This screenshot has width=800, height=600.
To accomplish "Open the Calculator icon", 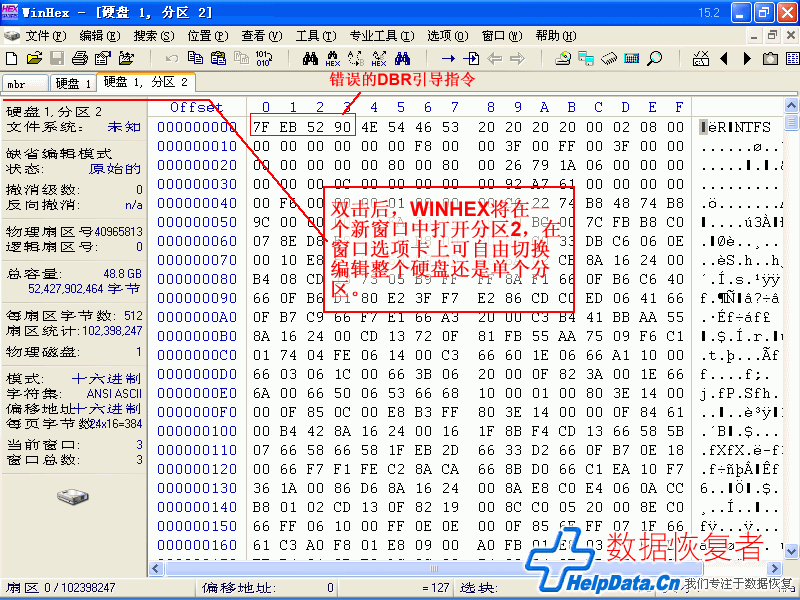I will (x=632, y=58).
